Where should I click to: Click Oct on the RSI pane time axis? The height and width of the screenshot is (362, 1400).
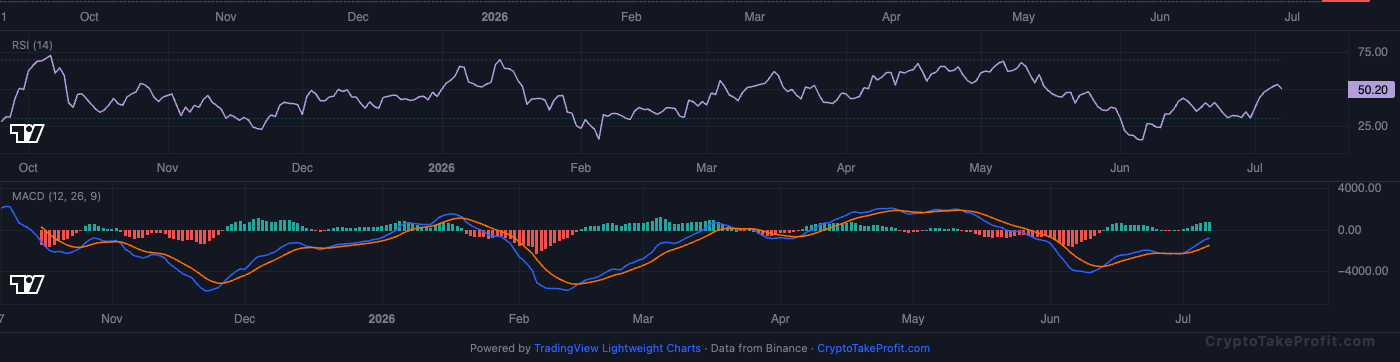pyautogui.click(x=28, y=168)
